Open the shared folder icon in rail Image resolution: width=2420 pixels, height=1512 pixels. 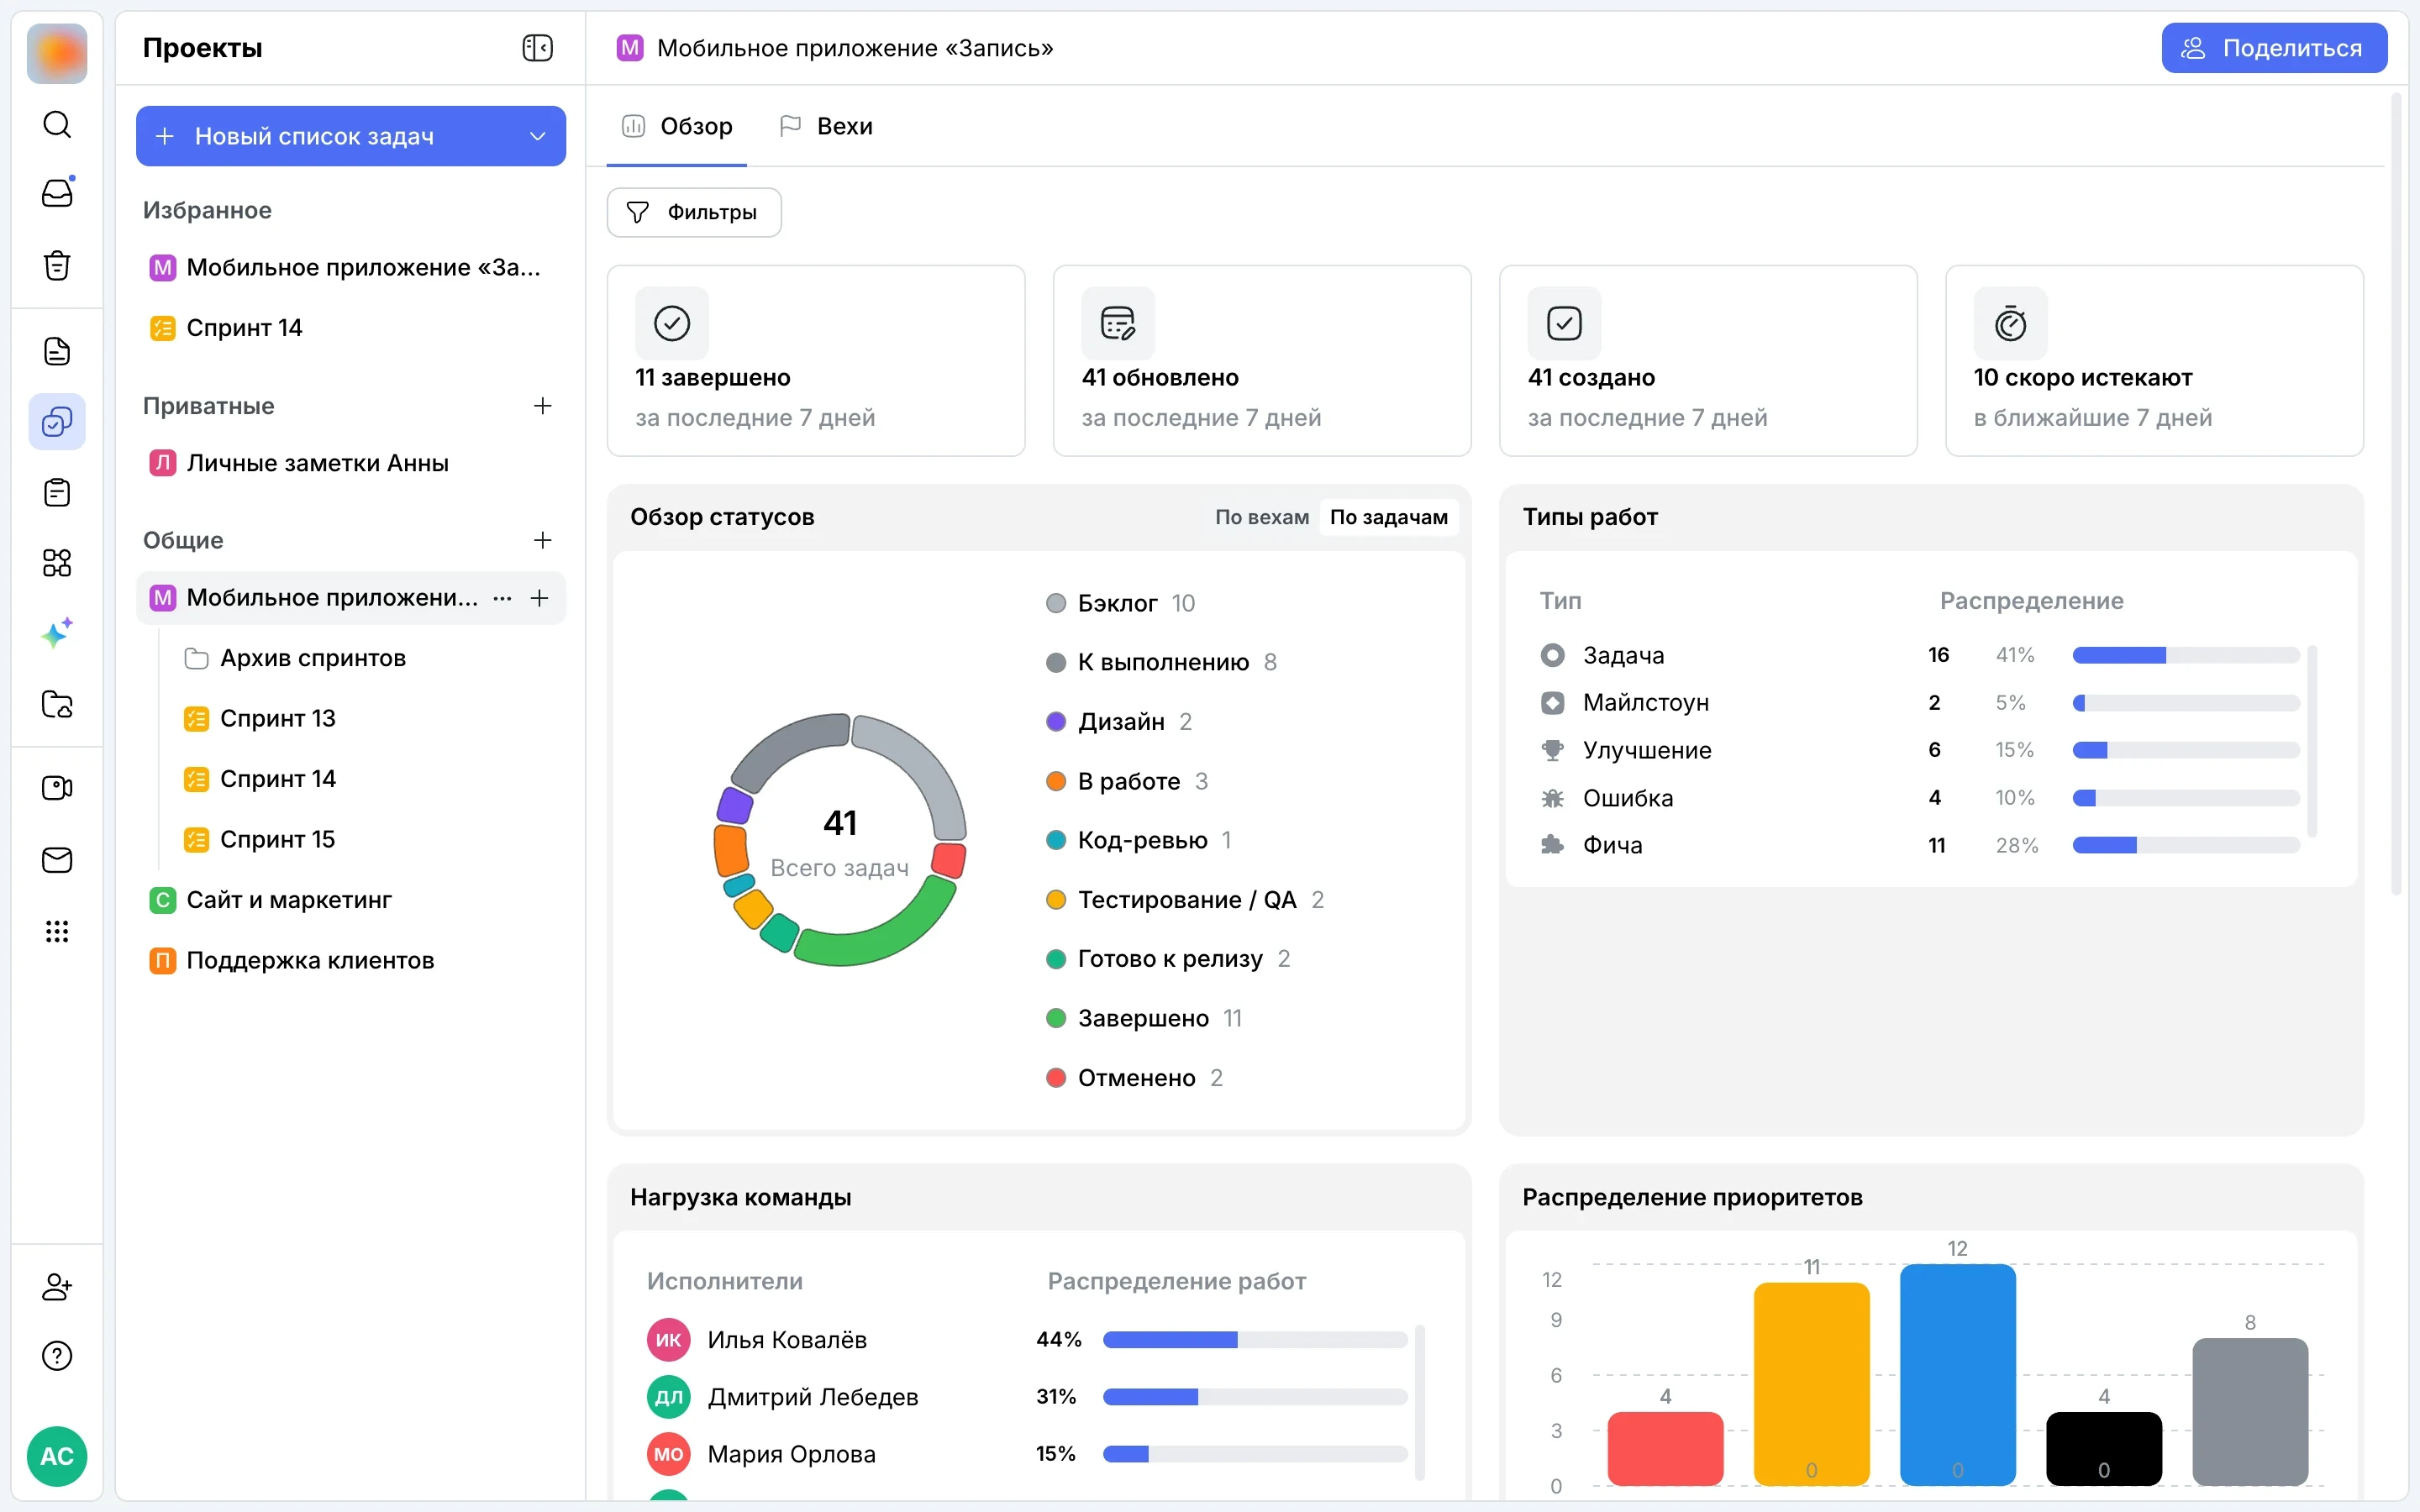pos(57,704)
